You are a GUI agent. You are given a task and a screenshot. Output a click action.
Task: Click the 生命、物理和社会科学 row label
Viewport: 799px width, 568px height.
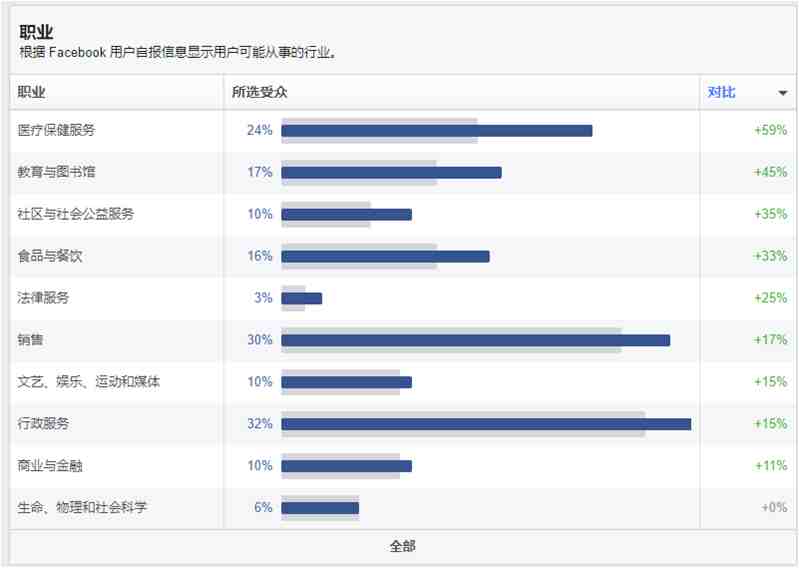click(82, 507)
